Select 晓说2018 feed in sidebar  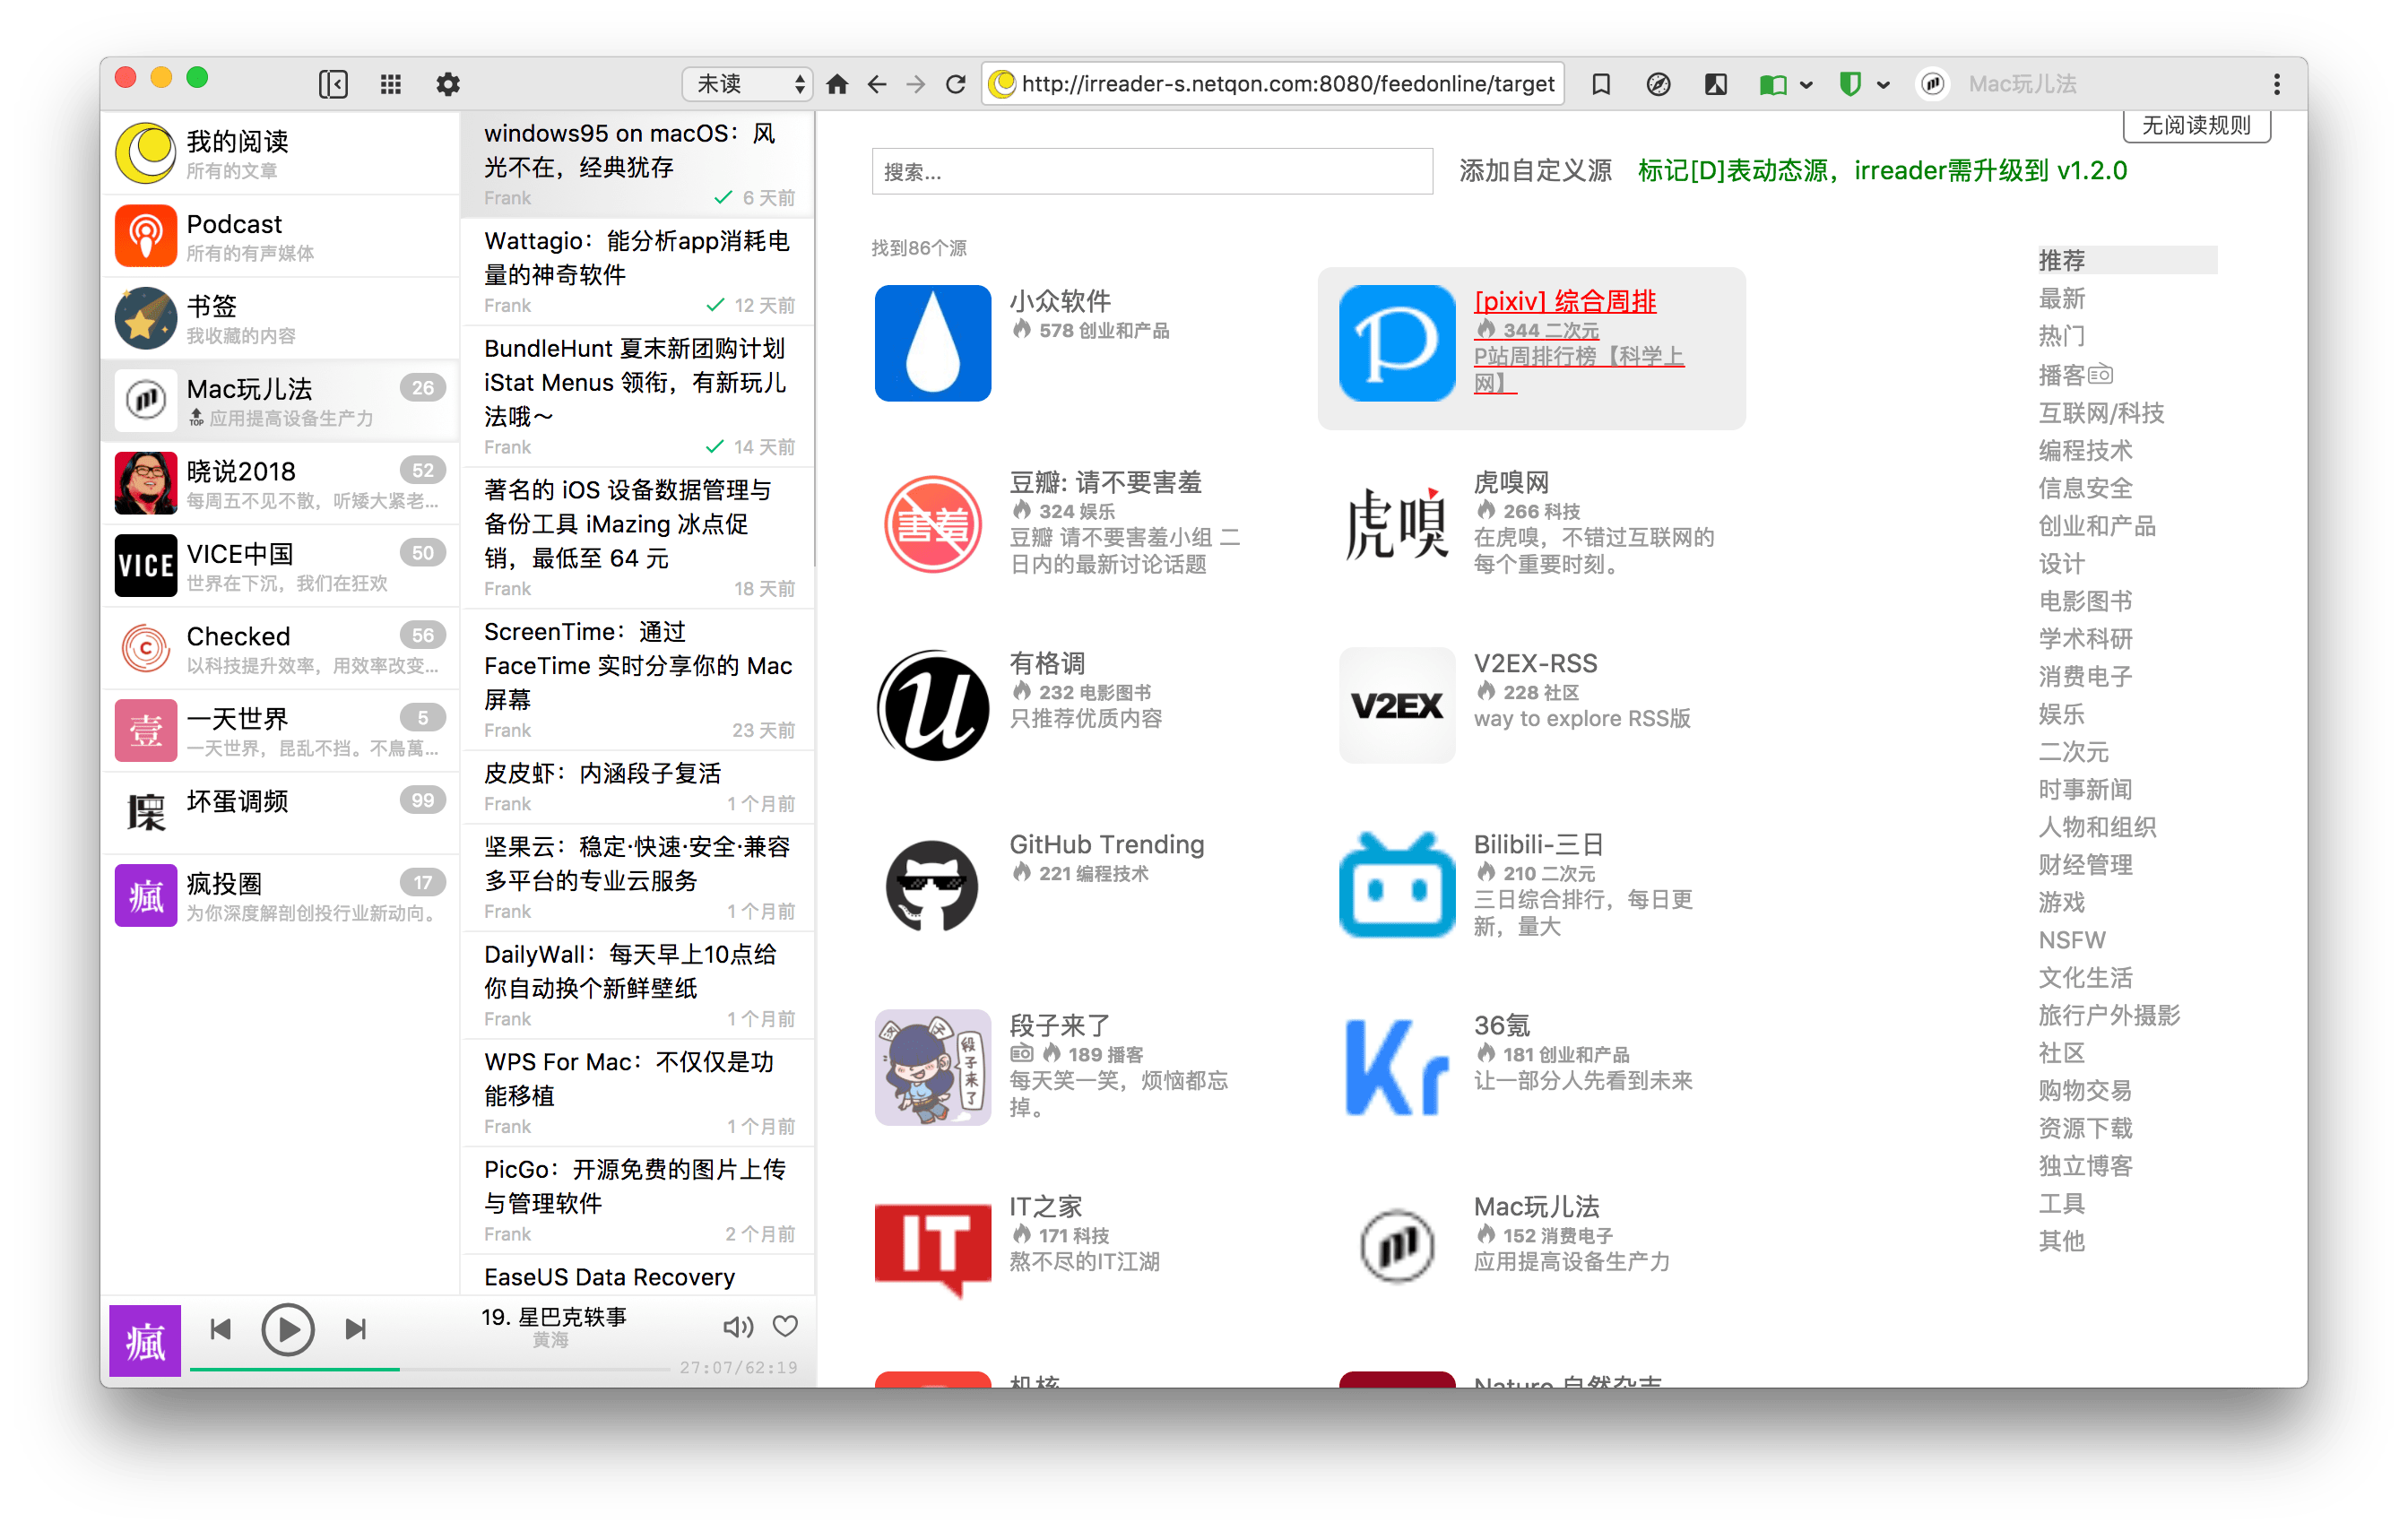coord(280,483)
